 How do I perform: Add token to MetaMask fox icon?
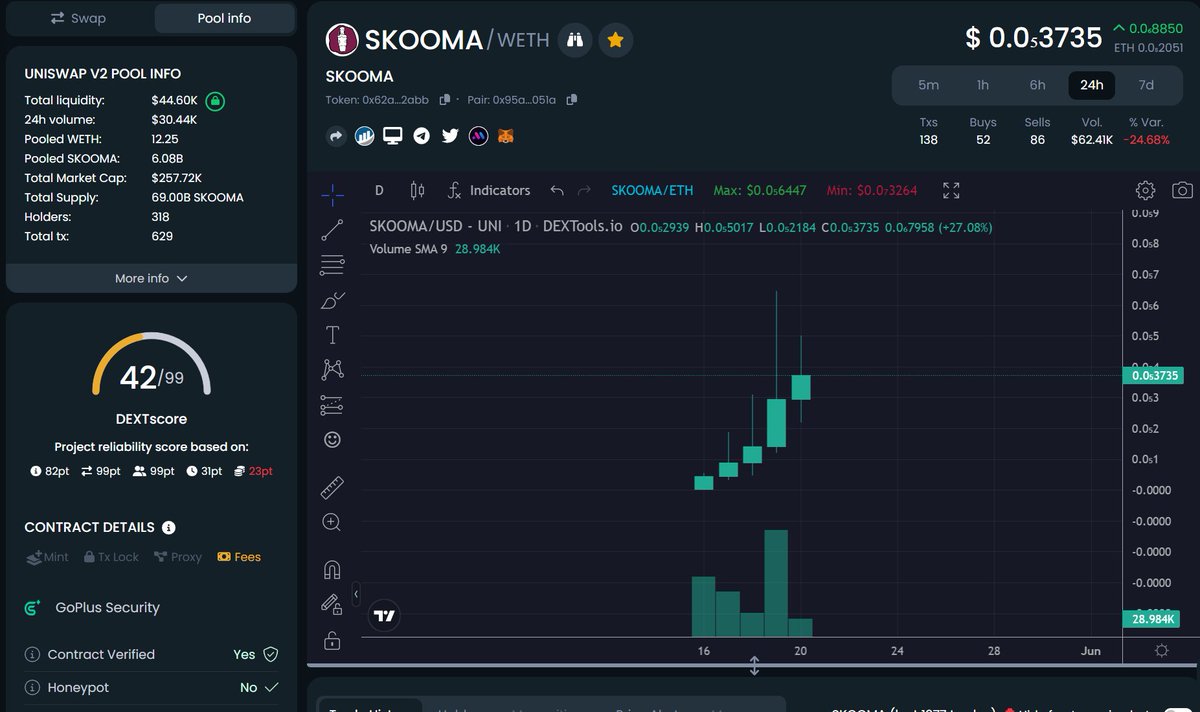coord(506,135)
